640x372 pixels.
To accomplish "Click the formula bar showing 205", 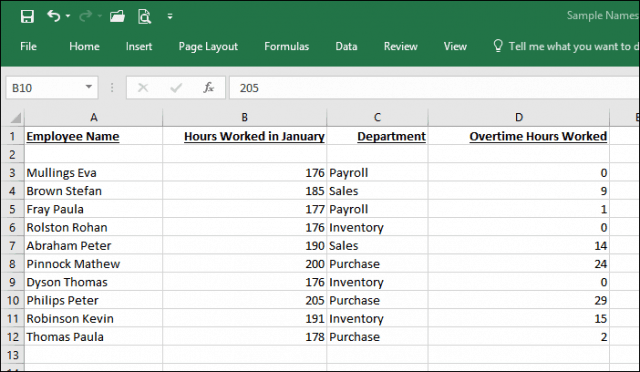I will [434, 88].
